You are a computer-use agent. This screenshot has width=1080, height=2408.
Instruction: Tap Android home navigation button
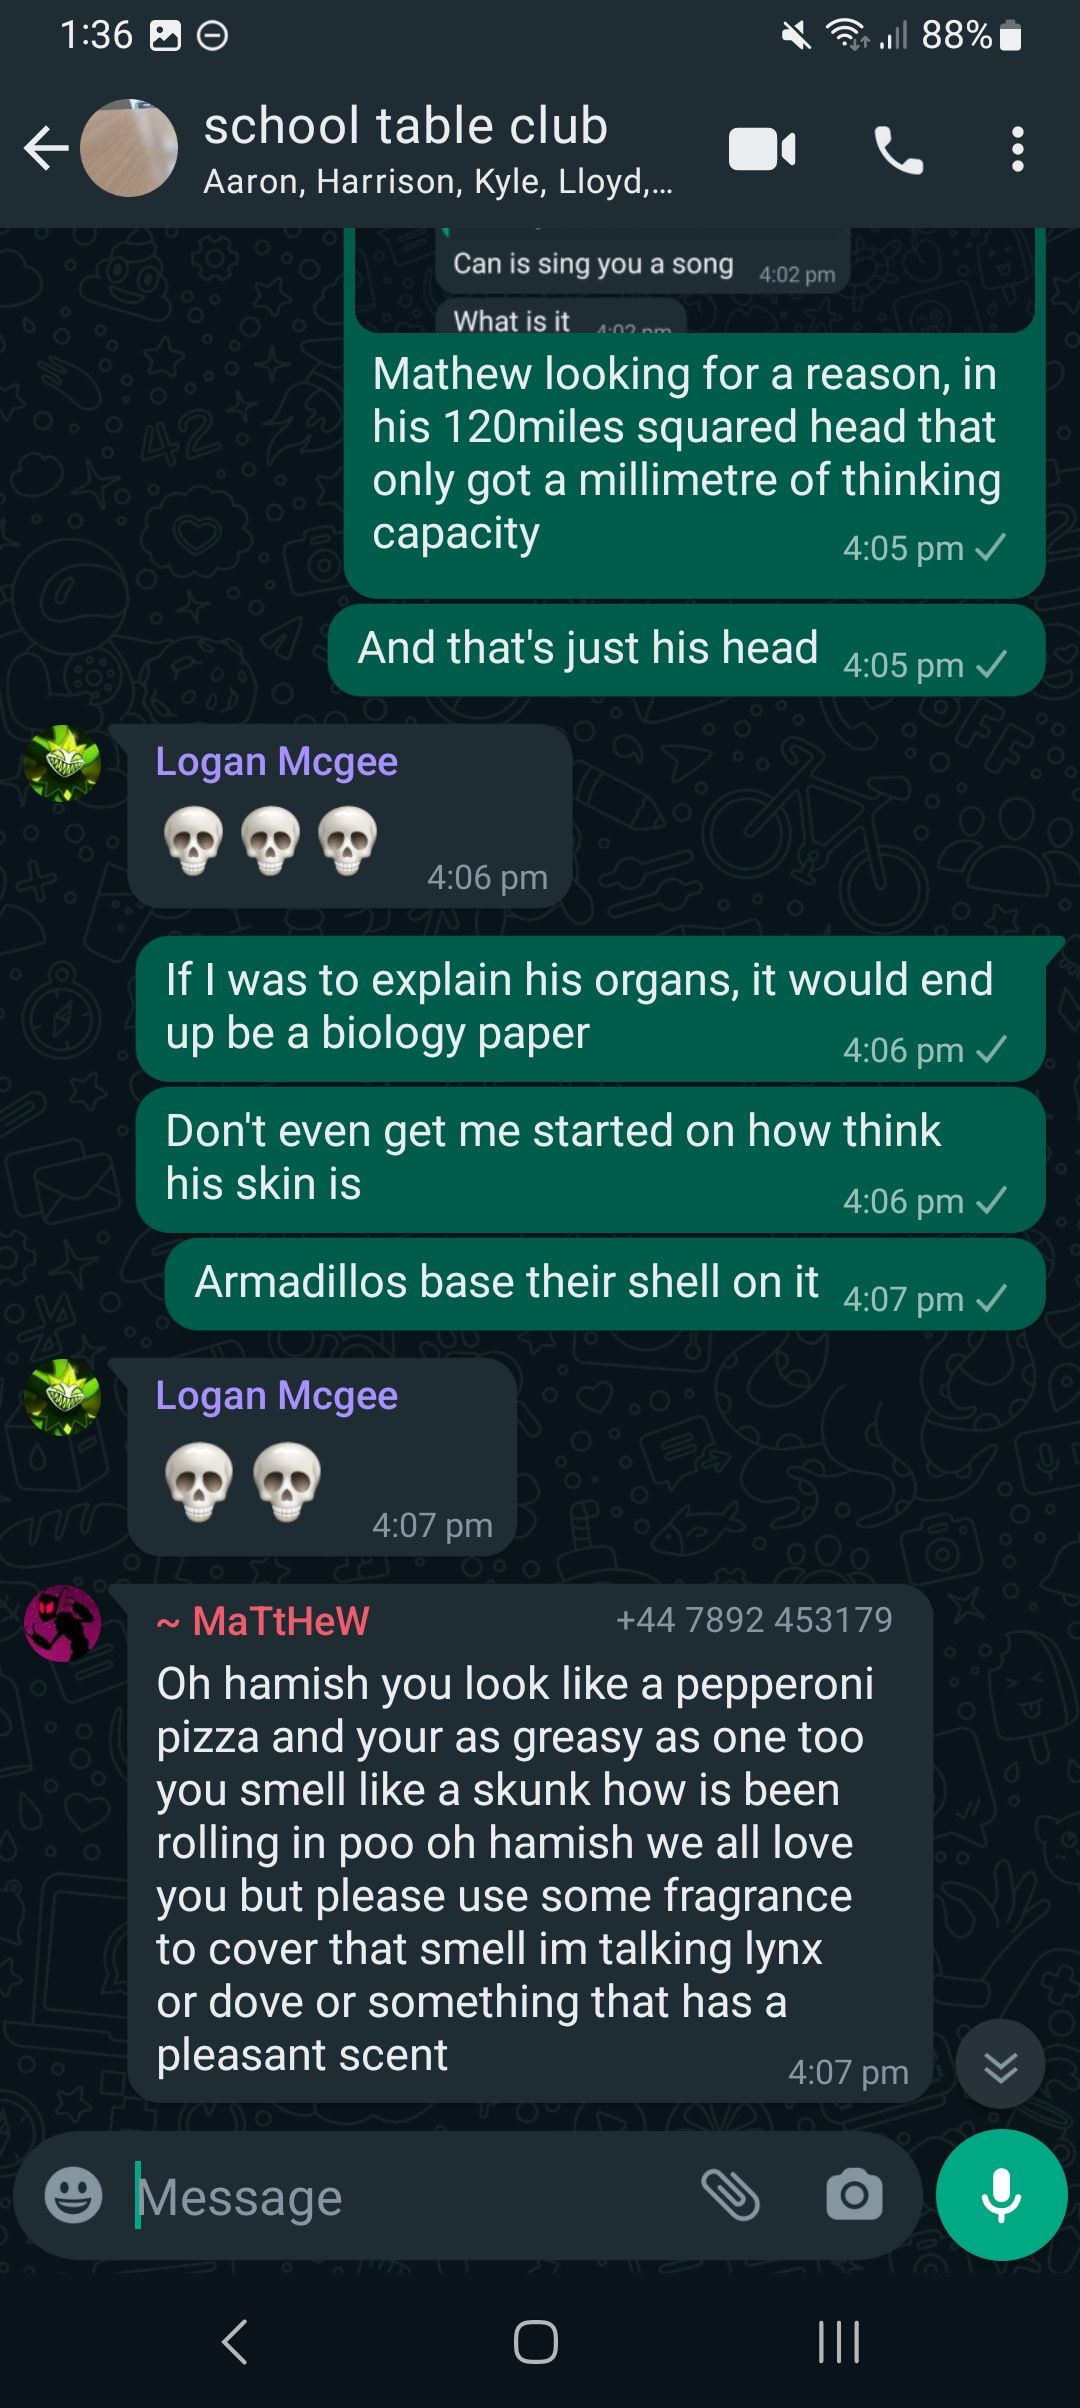pyautogui.click(x=536, y=2342)
